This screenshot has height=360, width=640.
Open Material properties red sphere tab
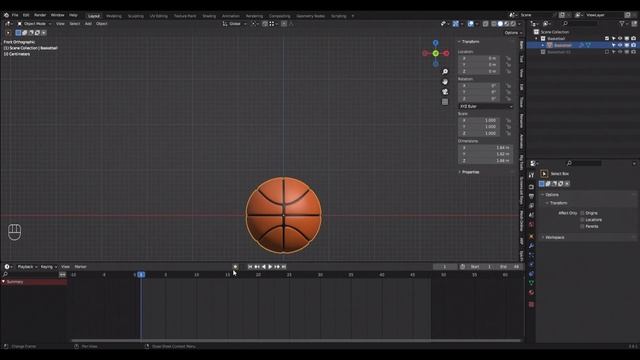coord(531,293)
